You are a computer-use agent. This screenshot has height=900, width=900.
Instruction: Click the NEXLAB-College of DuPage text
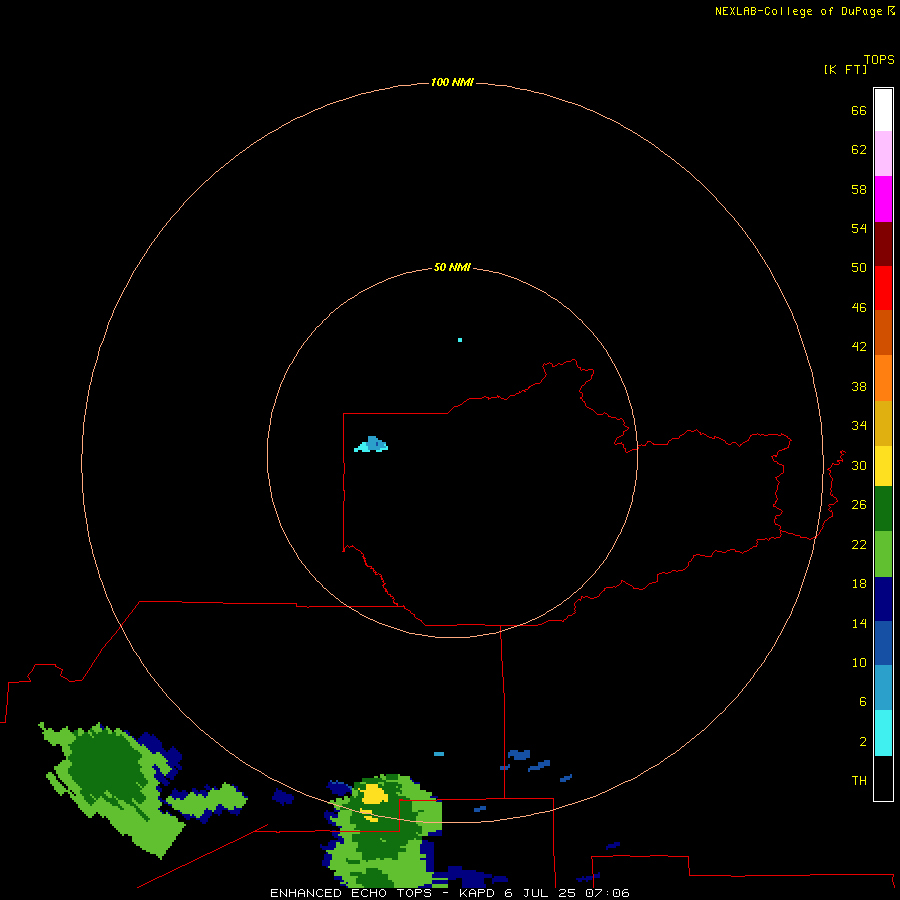798,11
